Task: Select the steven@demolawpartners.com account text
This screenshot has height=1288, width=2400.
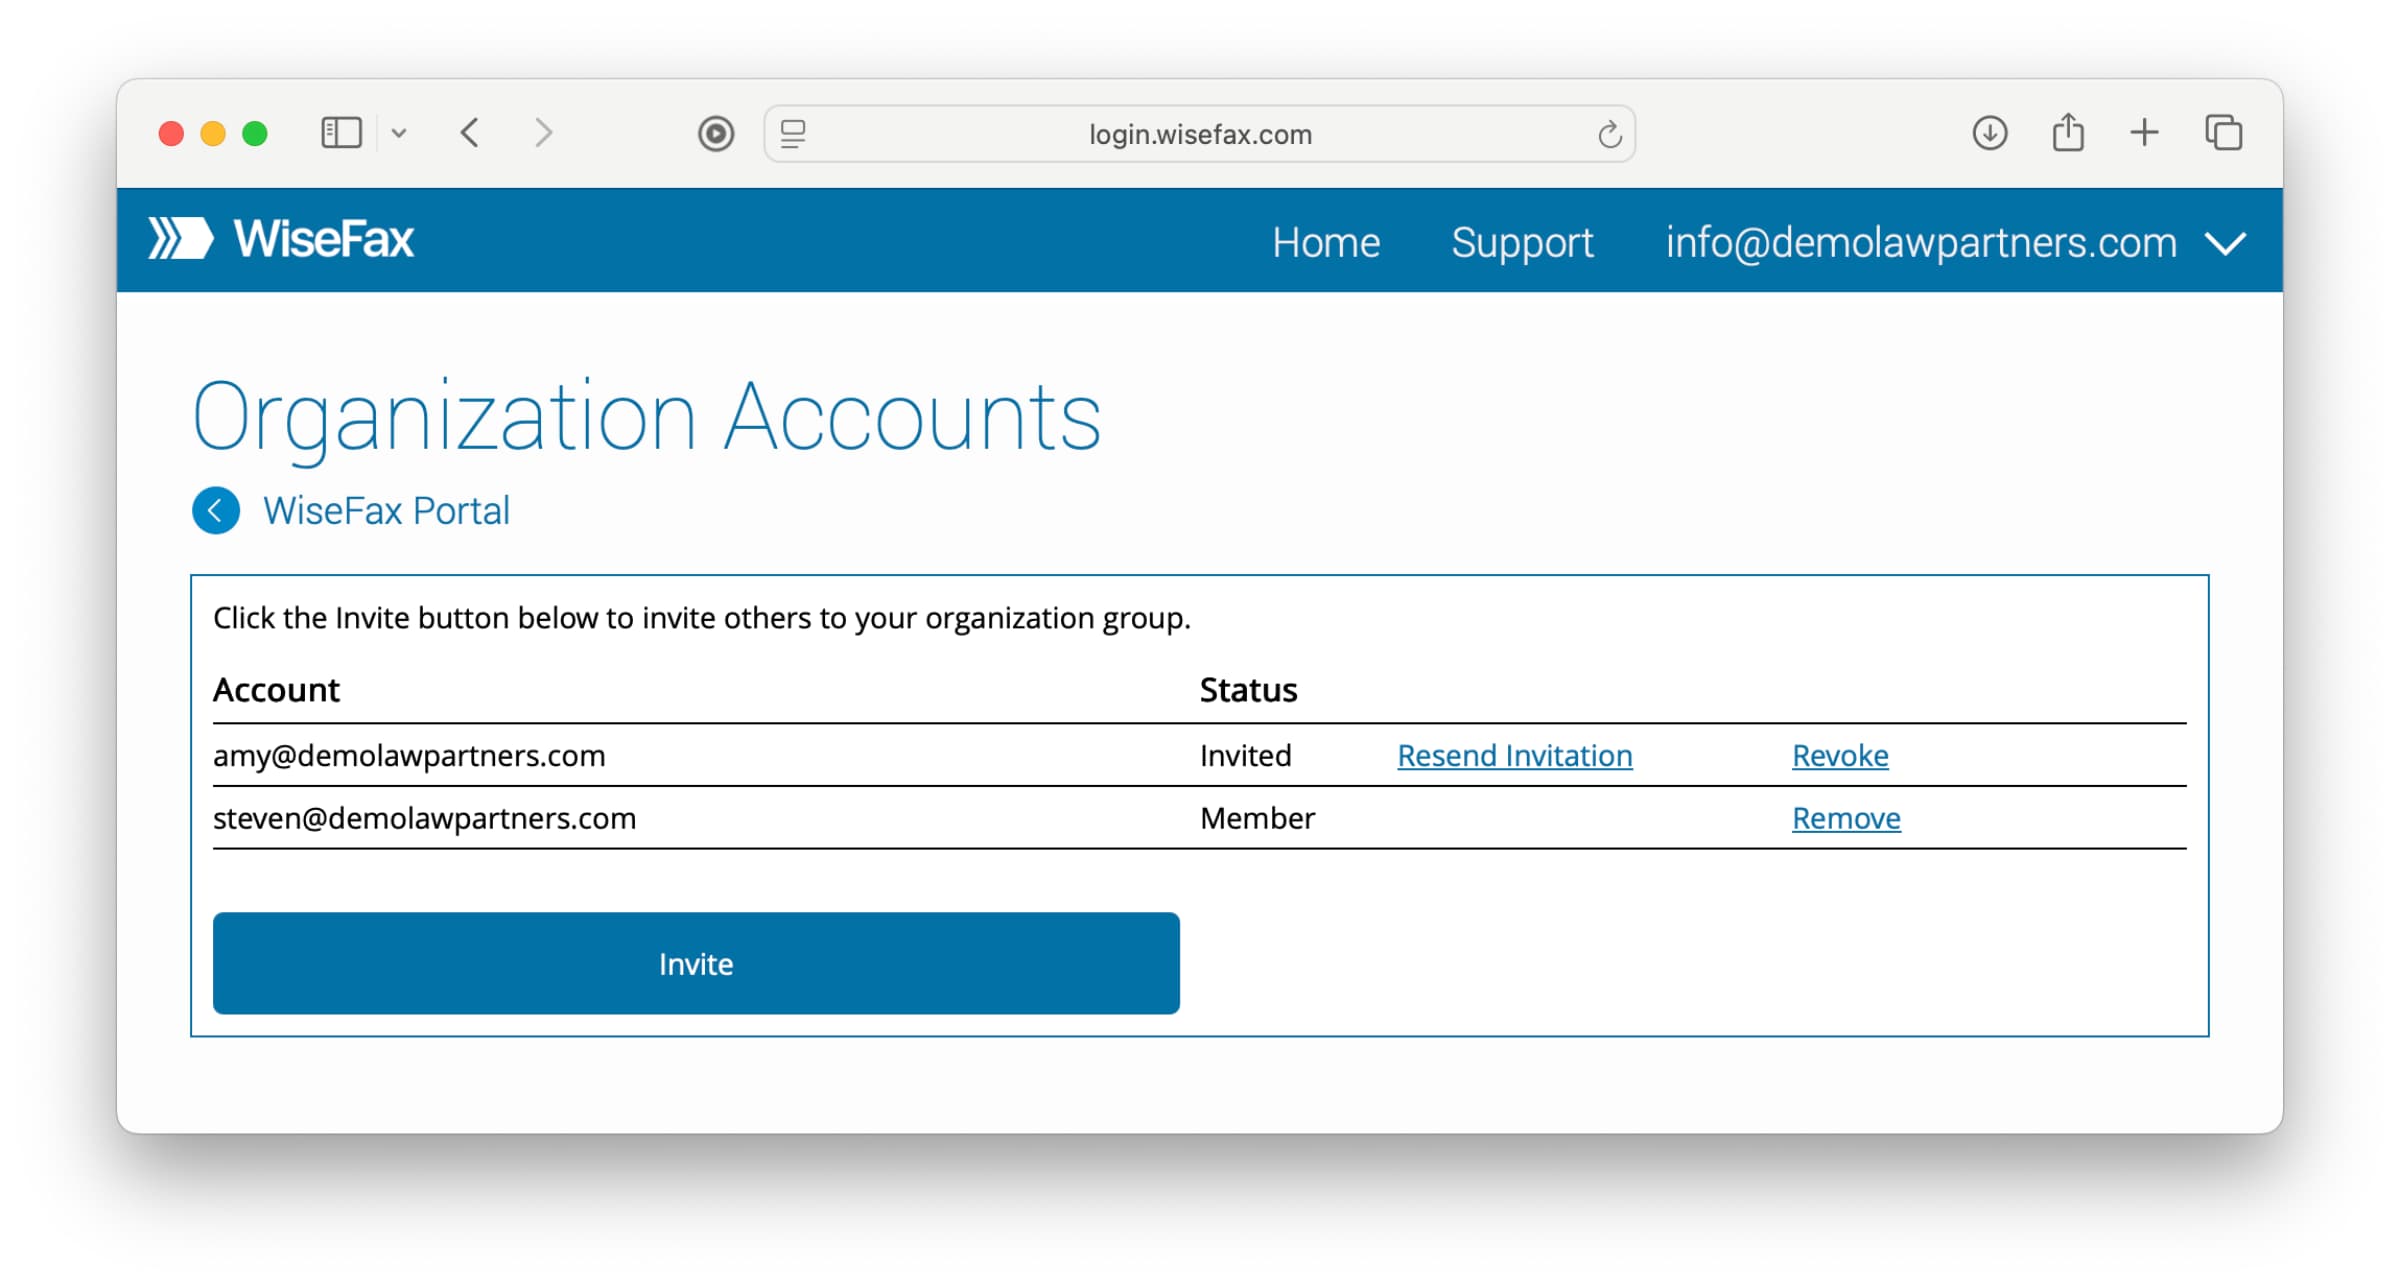Action: (x=424, y=819)
